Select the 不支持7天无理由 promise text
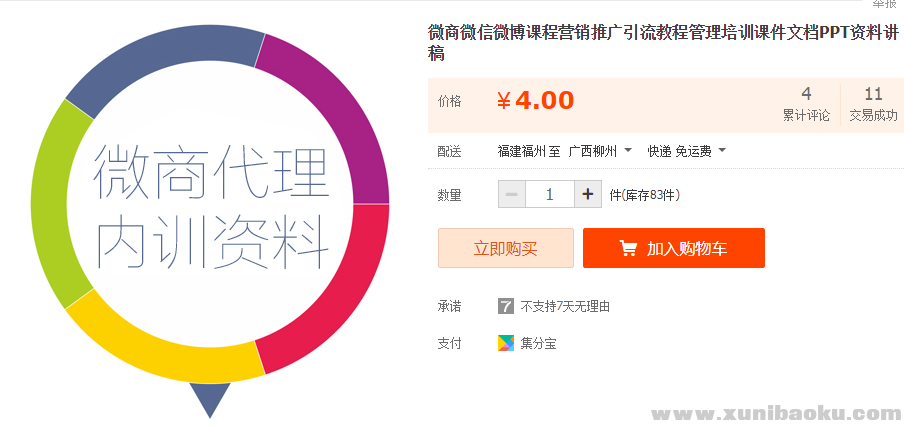The width and height of the screenshot is (904, 426). pyautogui.click(x=565, y=306)
